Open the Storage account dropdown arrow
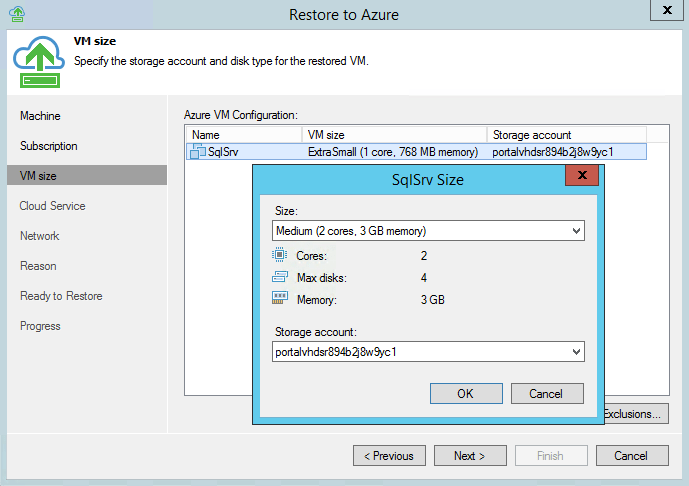The width and height of the screenshot is (689, 486). pos(576,352)
